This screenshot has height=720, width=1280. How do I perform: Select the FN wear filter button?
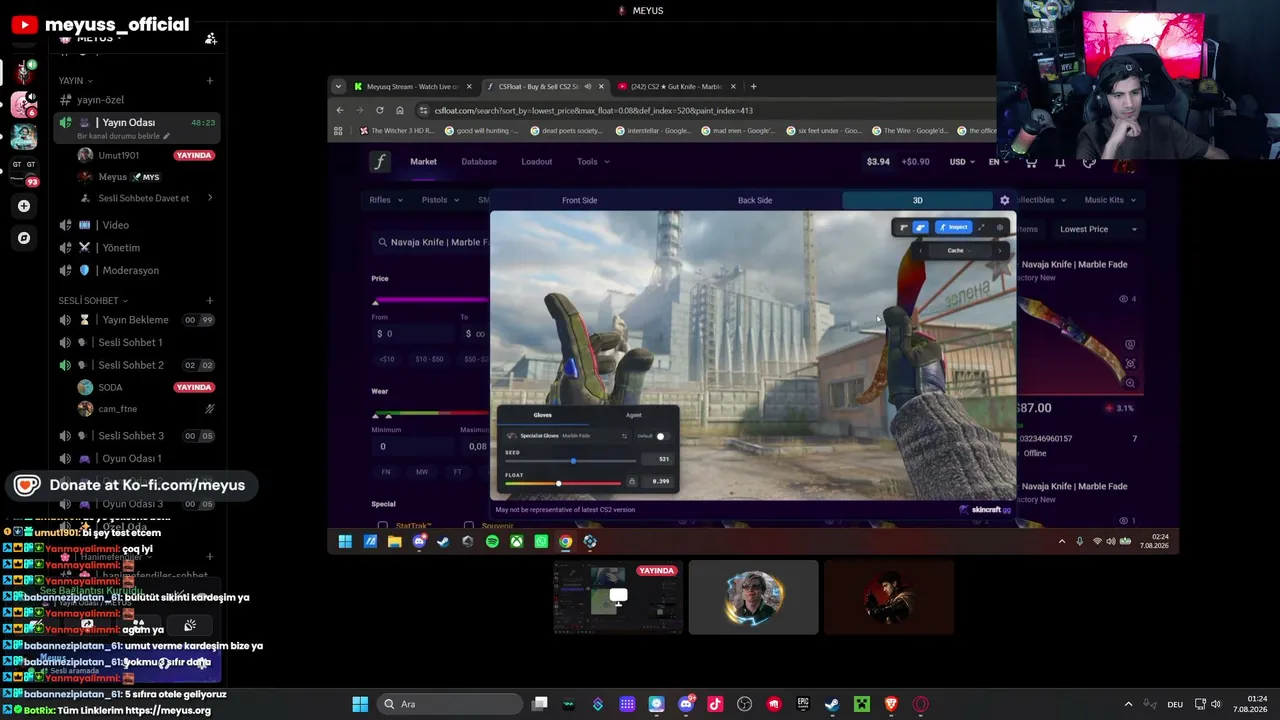pos(386,472)
